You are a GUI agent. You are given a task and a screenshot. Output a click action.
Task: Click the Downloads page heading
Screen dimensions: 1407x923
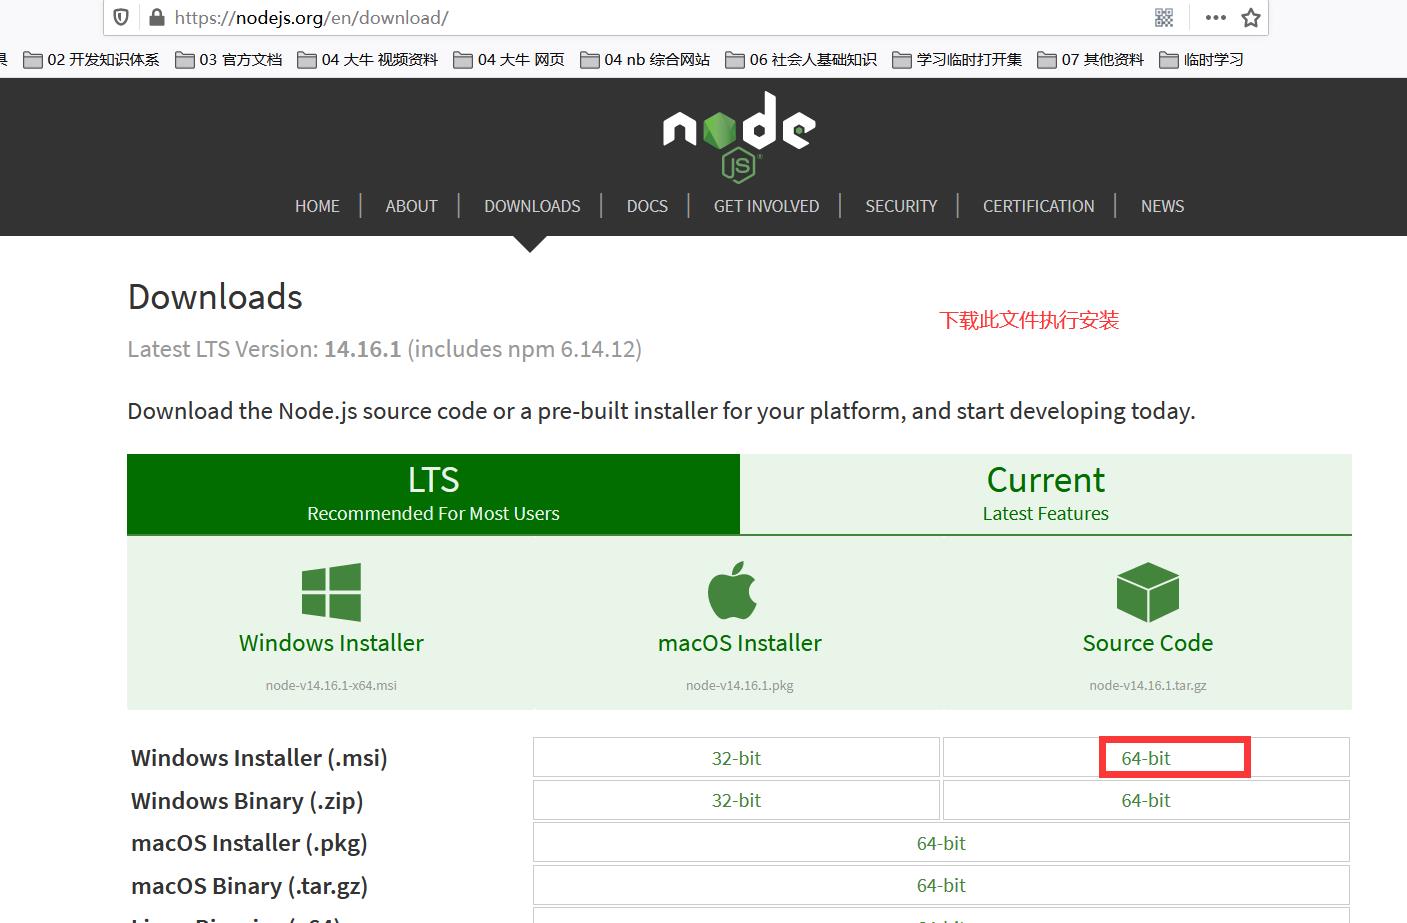(215, 297)
